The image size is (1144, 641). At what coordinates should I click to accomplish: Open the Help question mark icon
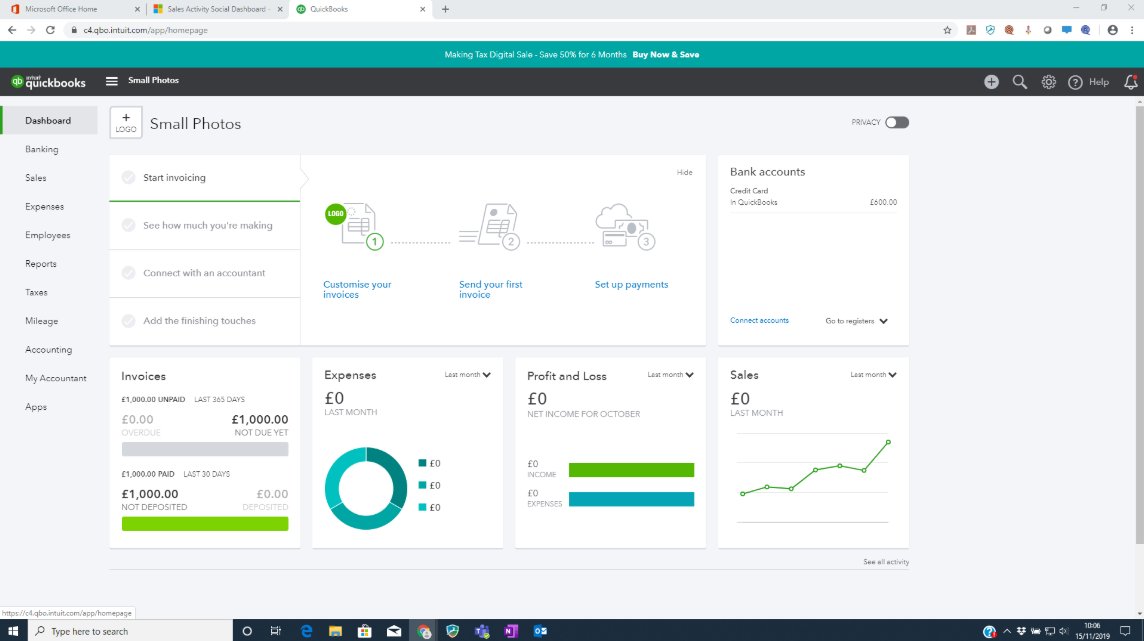coord(1075,82)
